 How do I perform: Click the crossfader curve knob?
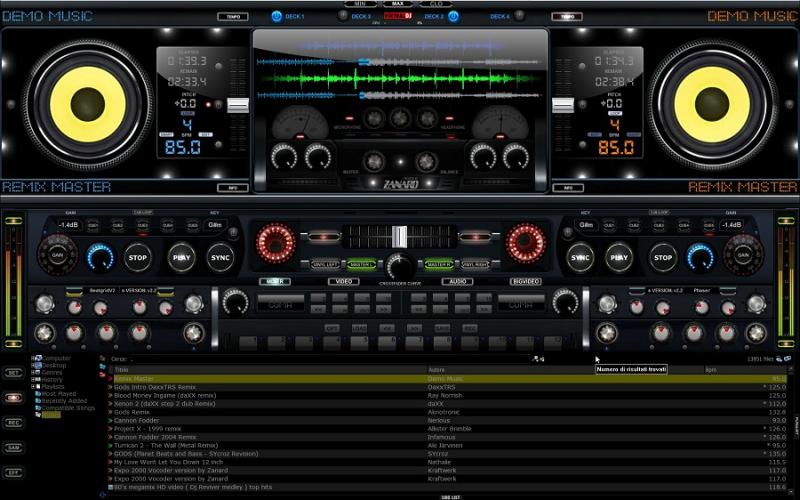coord(400,265)
